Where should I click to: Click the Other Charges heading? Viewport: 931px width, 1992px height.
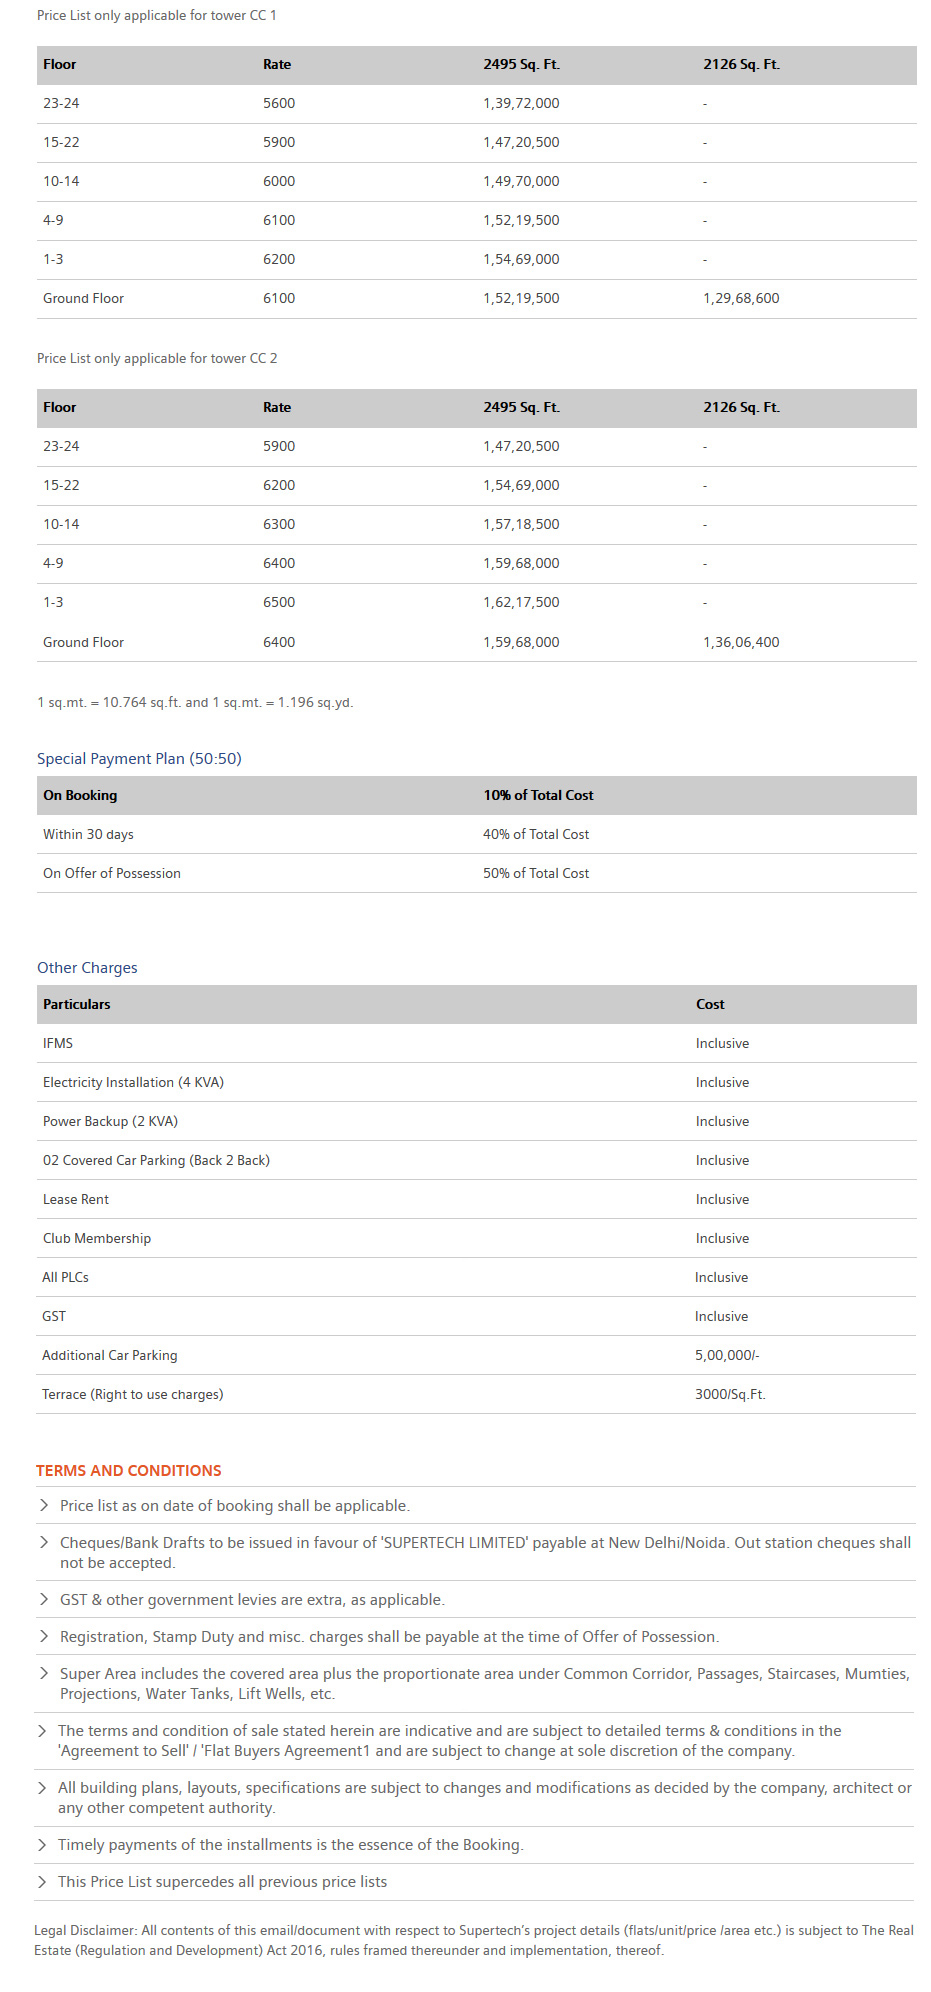pyautogui.click(x=87, y=967)
